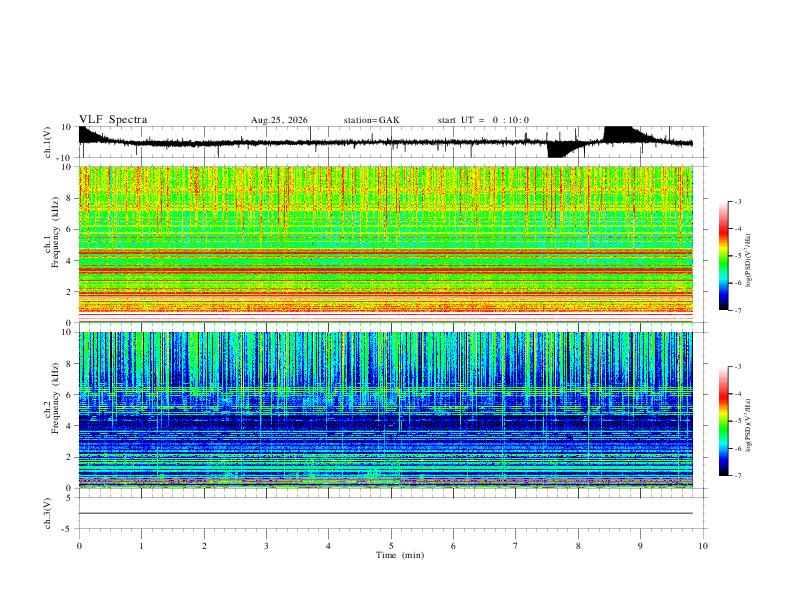Click the Aug. 25, 2026 date label

pyautogui.click(x=279, y=120)
